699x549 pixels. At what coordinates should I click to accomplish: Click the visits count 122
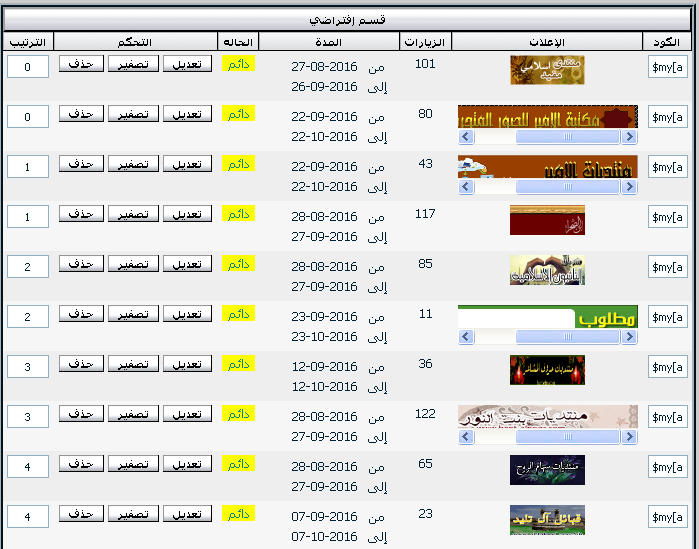425,414
